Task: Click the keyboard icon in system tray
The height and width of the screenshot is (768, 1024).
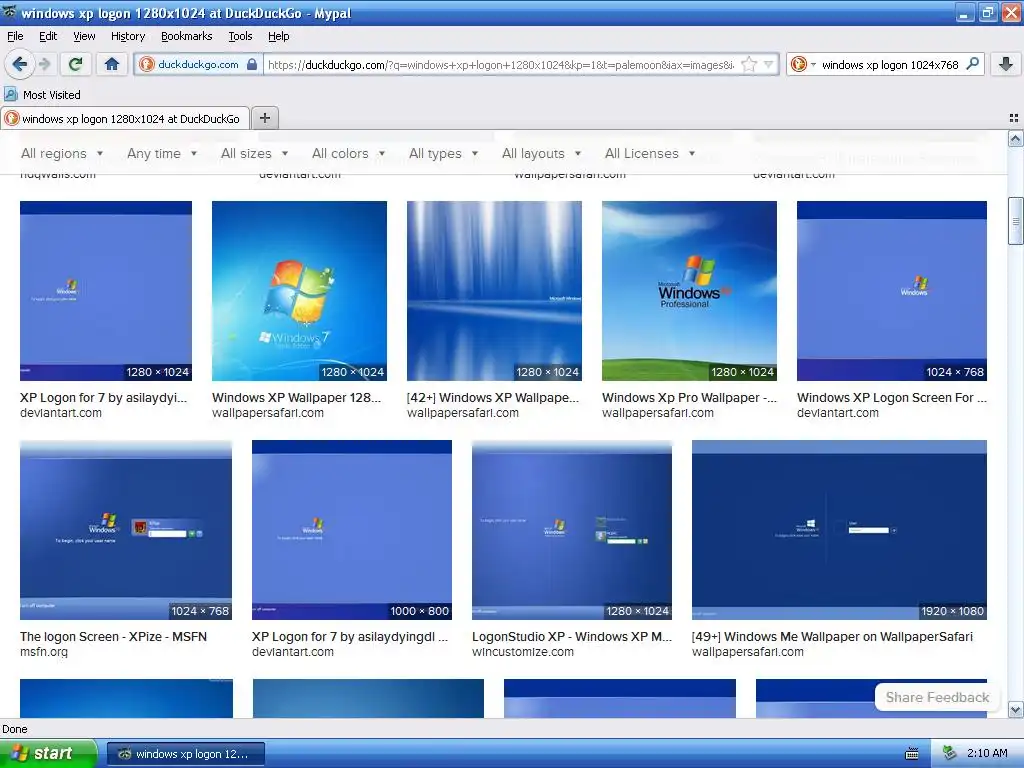Action: point(912,754)
